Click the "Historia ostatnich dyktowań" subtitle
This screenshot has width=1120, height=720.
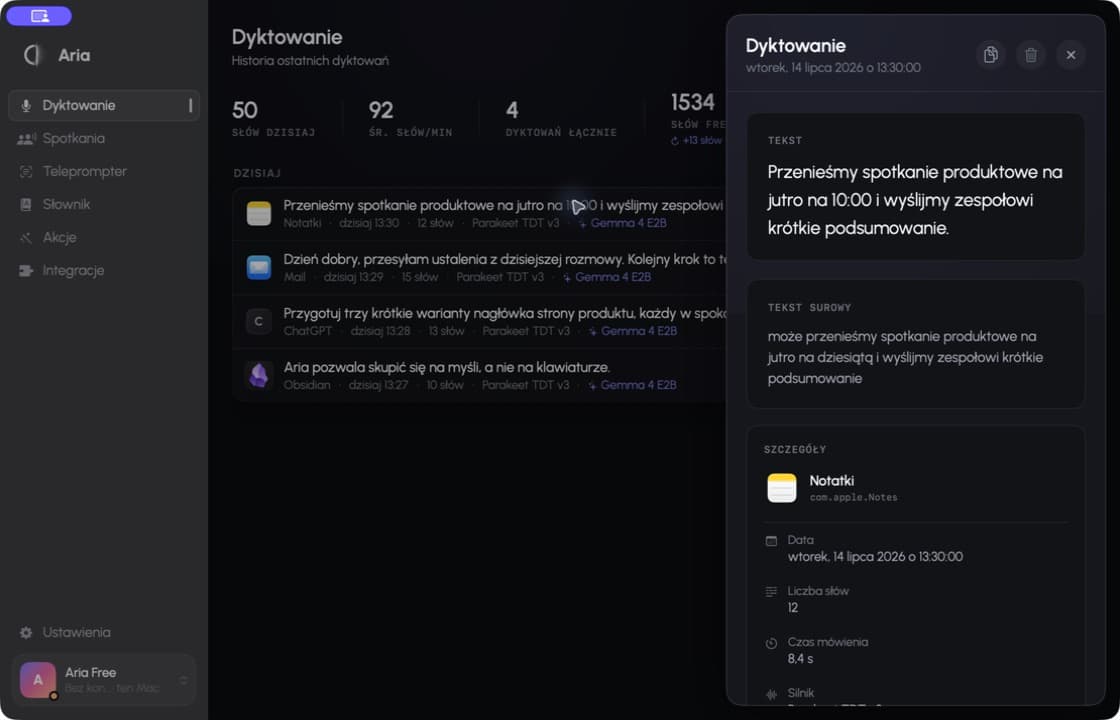[310, 61]
